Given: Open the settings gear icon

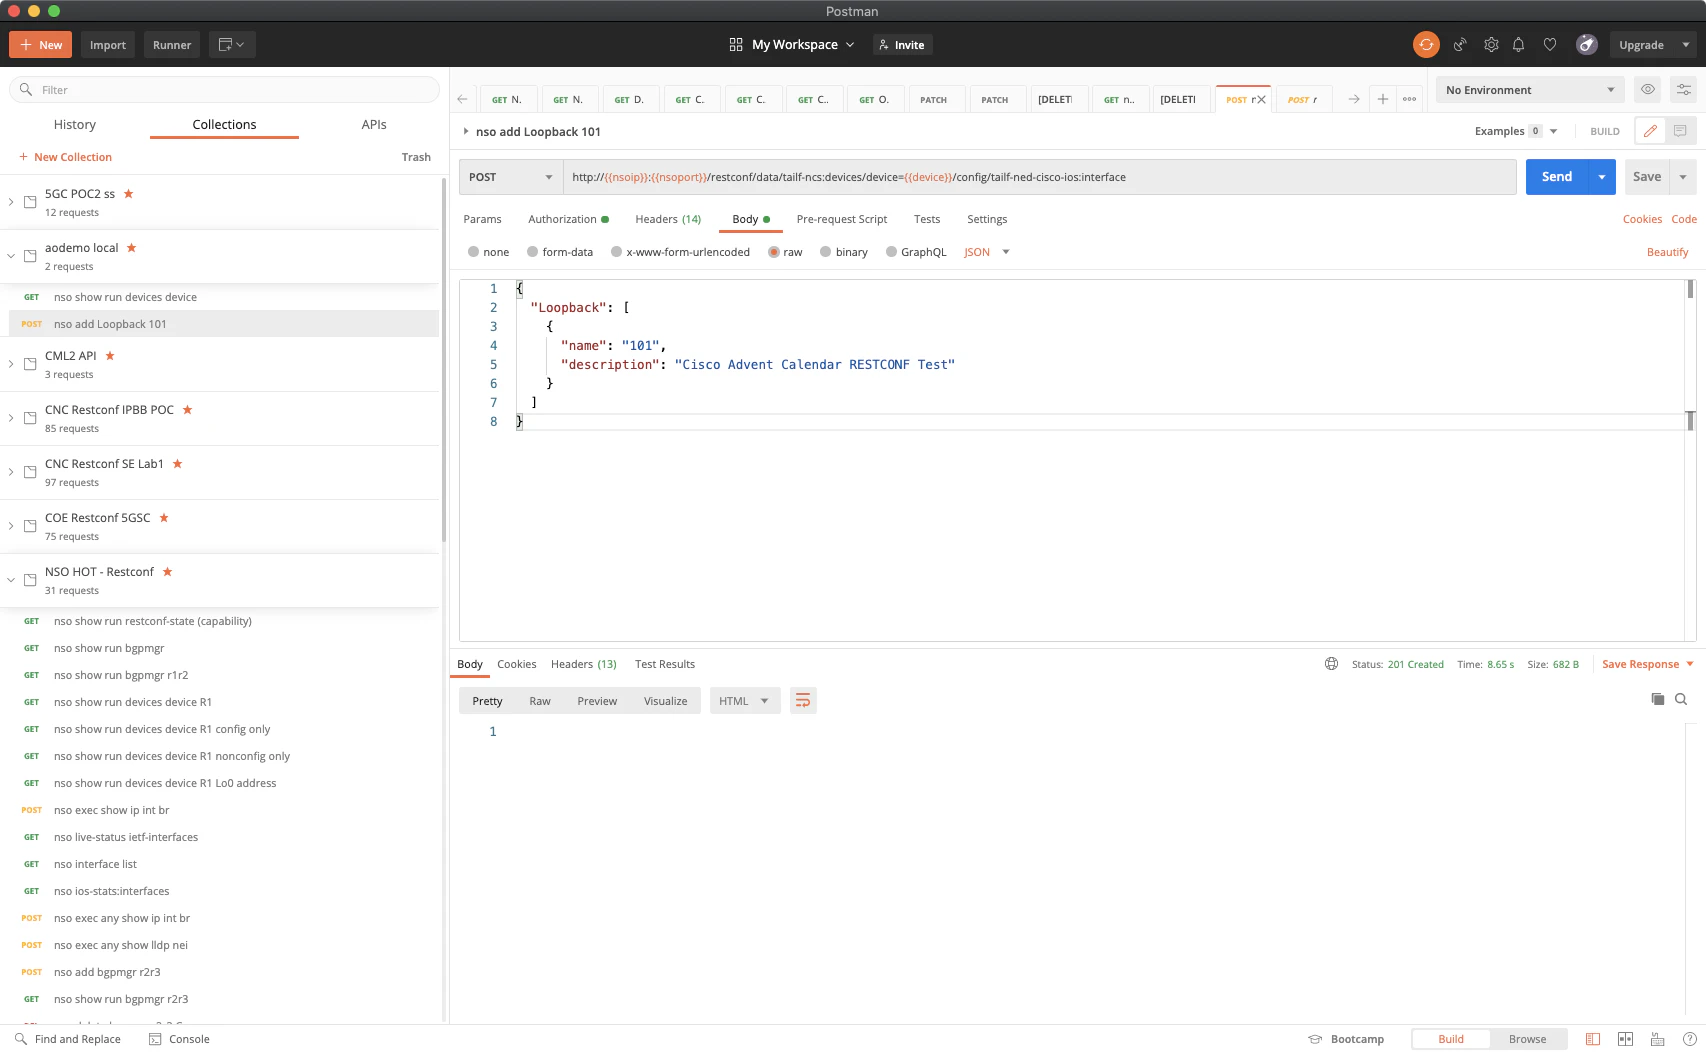Looking at the screenshot, I should click(x=1491, y=45).
